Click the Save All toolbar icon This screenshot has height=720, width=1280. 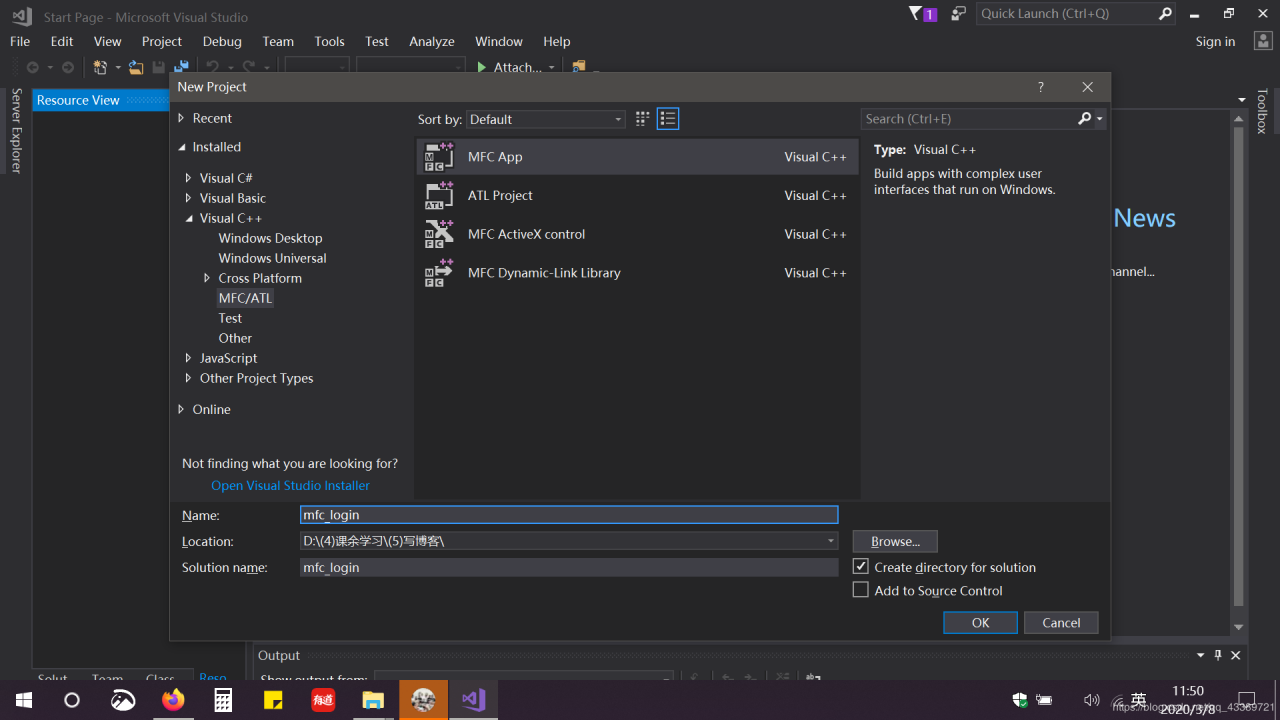tap(181, 67)
